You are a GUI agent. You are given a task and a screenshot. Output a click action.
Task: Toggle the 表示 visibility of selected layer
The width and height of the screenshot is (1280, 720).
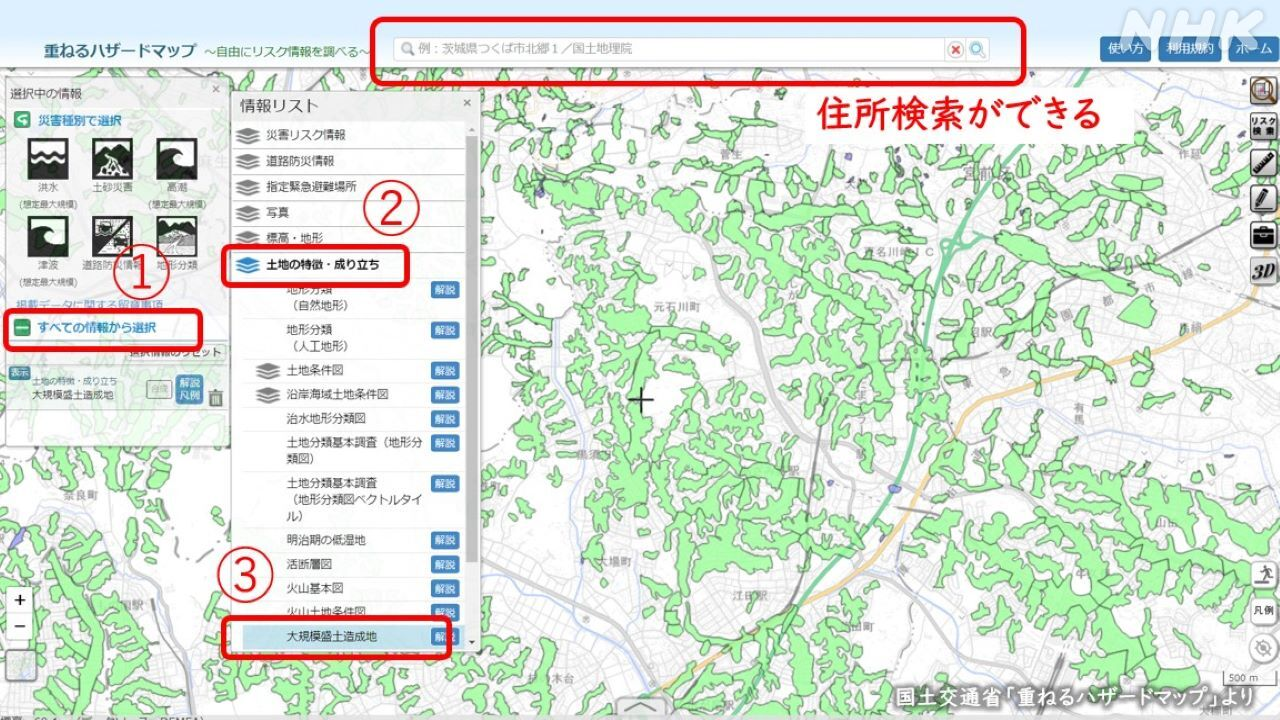20,373
